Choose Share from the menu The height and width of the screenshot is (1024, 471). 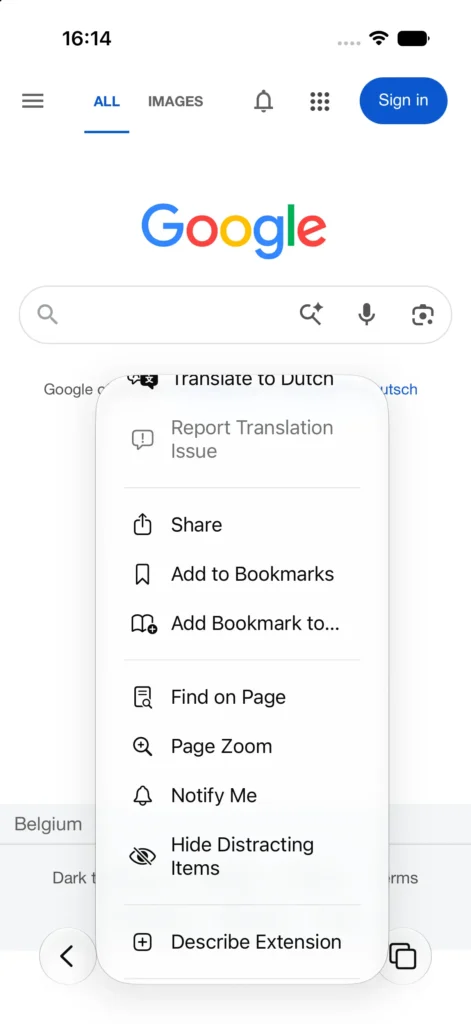(242, 525)
